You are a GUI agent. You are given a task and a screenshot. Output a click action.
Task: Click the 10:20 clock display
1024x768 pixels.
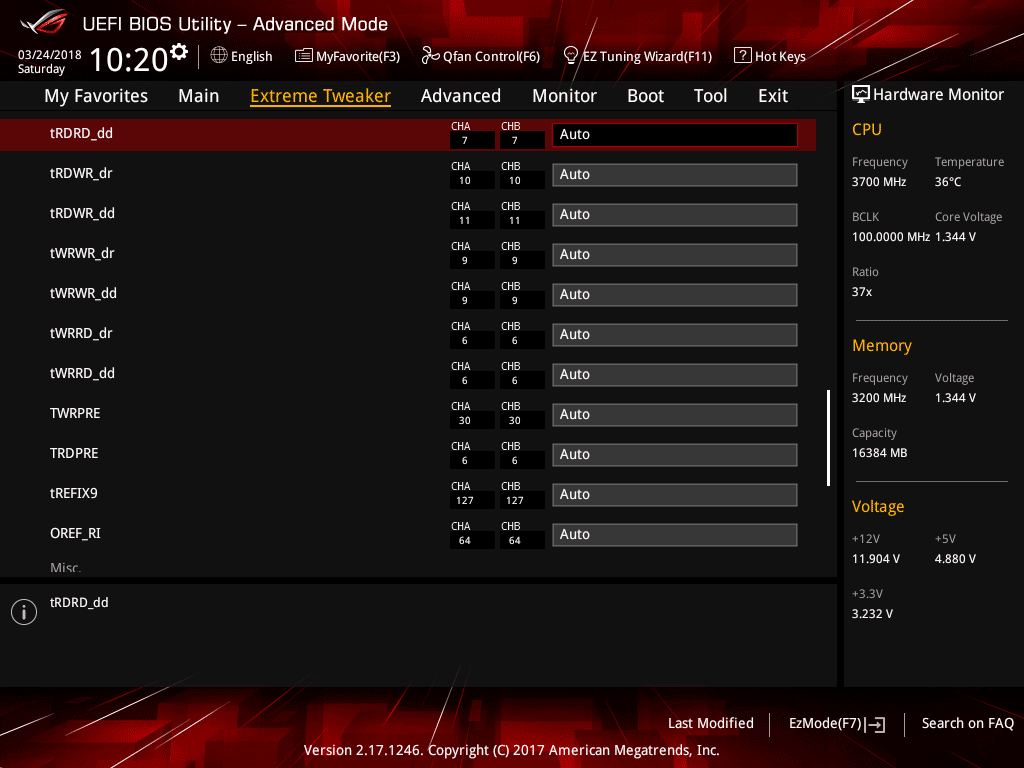click(x=129, y=60)
